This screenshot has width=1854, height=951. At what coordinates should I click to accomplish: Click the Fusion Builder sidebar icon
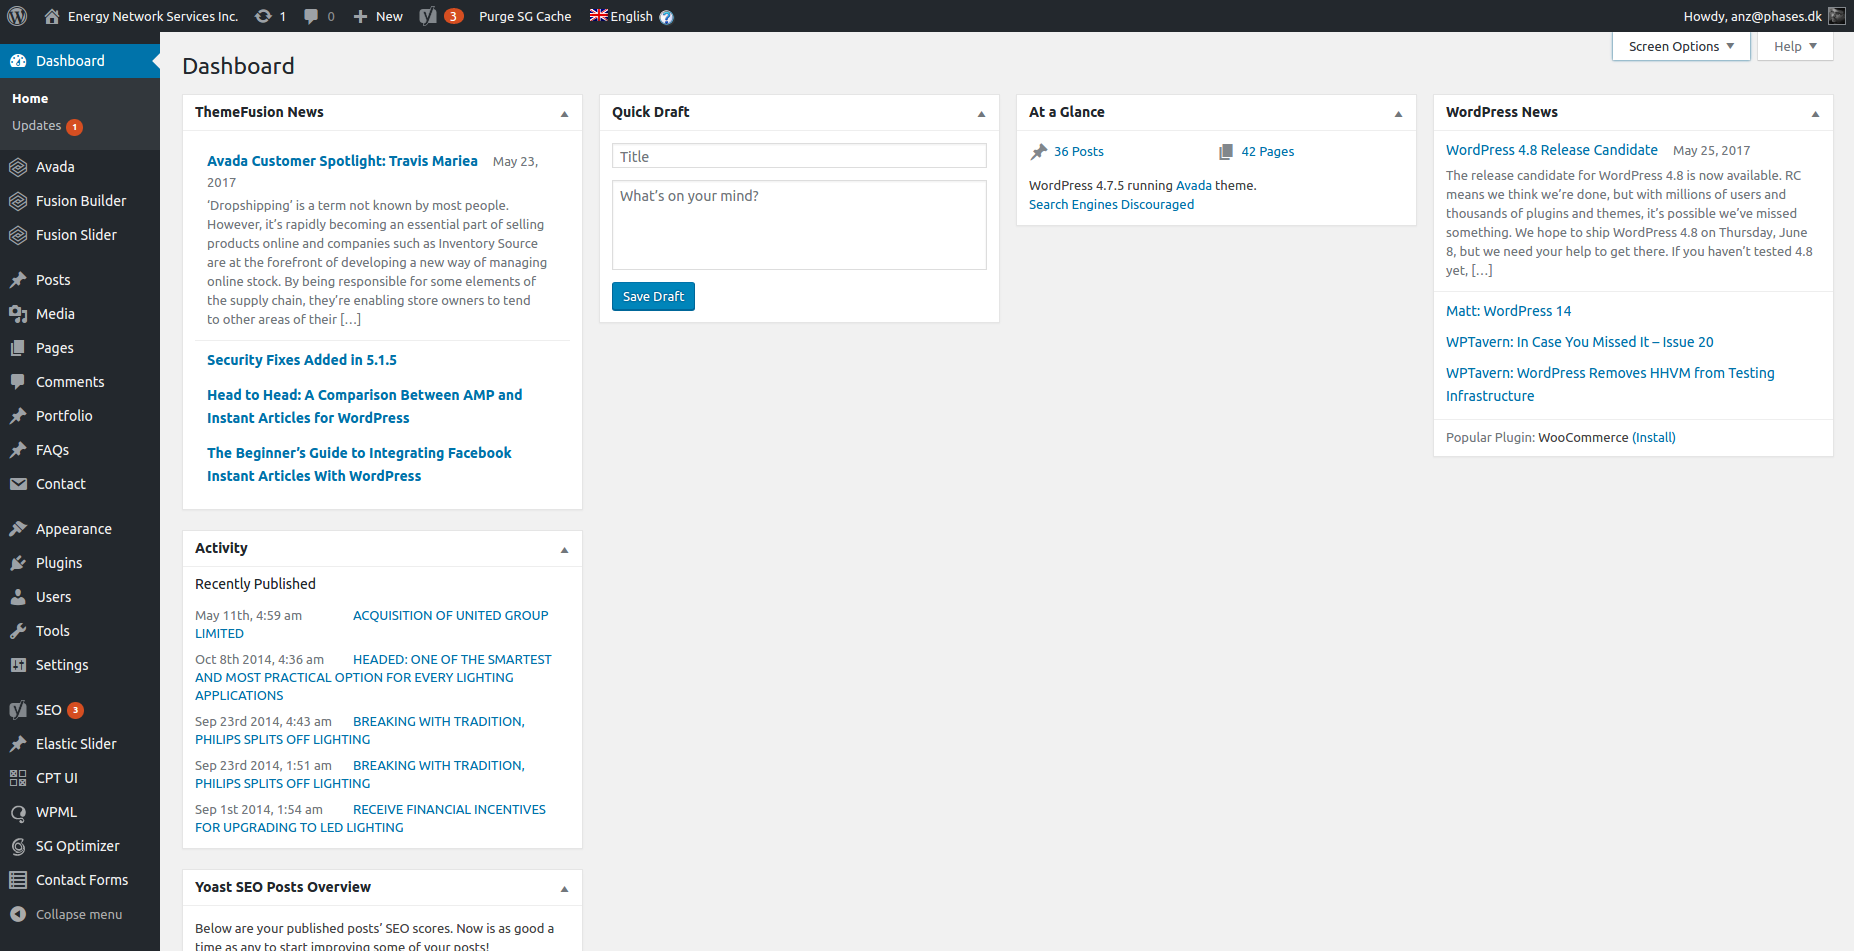[18, 201]
